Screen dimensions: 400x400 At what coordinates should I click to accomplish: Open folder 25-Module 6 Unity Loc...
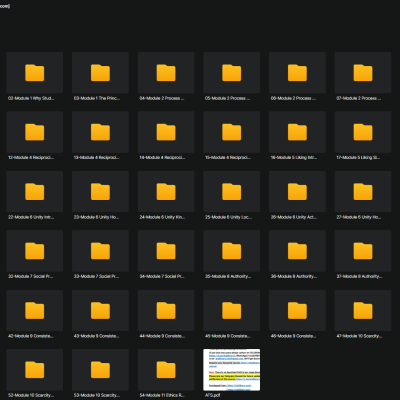point(232,192)
